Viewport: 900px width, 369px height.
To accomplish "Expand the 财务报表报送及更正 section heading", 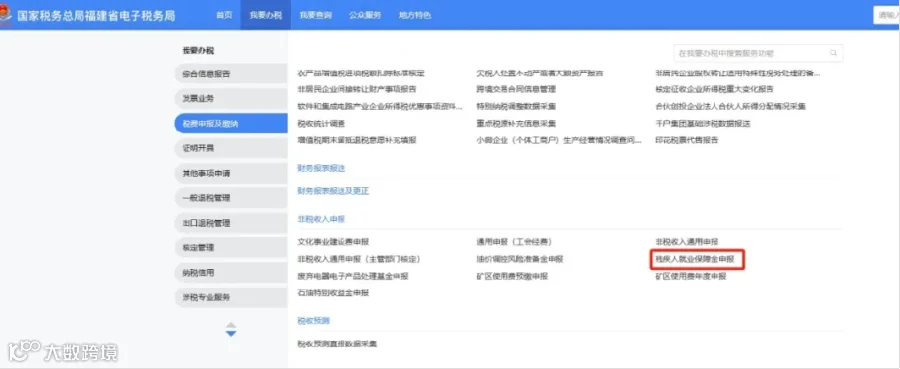I will (x=333, y=191).
